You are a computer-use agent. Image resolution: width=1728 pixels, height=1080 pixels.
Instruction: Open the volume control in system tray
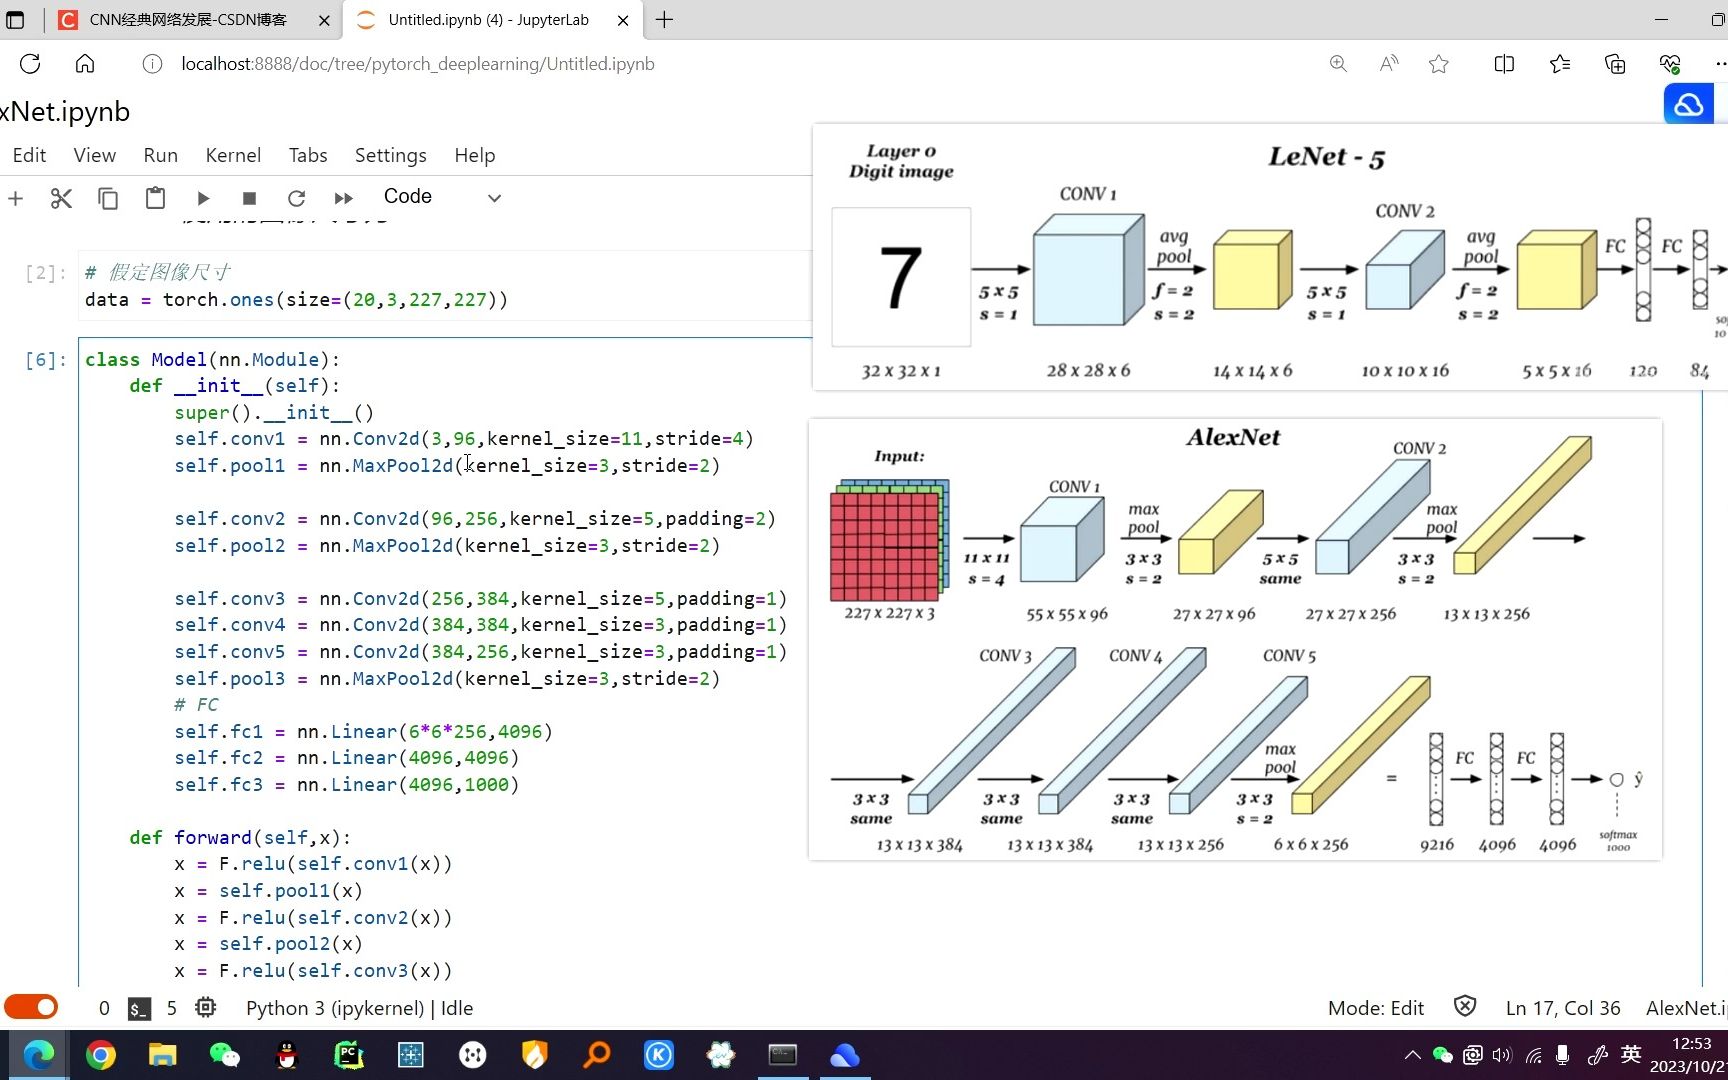1502,1055
